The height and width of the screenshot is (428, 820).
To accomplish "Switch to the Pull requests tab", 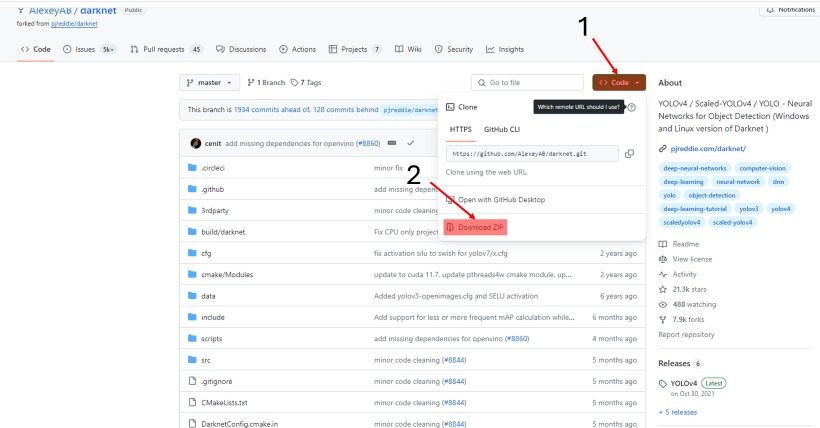I will pyautogui.click(x=166, y=49).
